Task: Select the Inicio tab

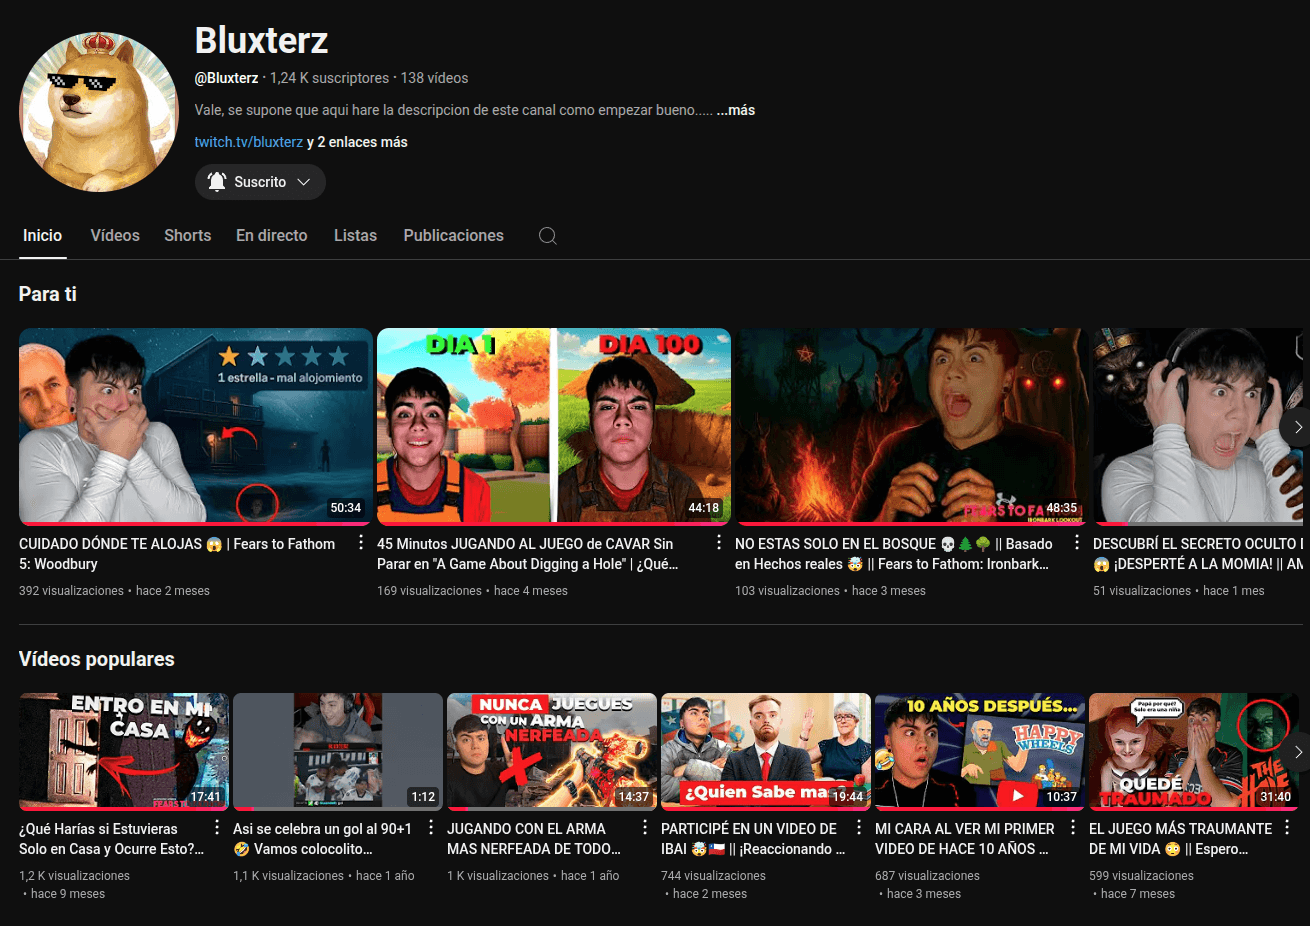Action: point(43,236)
